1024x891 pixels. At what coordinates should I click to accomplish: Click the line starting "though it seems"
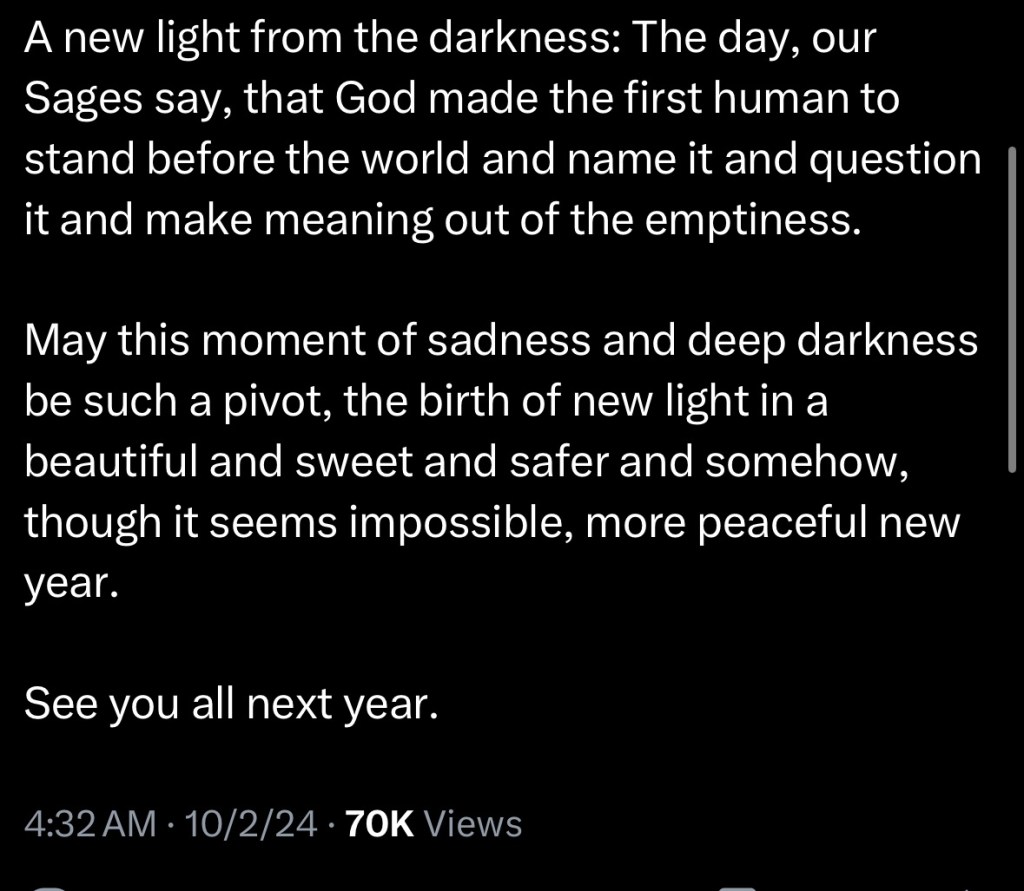[x=491, y=522]
